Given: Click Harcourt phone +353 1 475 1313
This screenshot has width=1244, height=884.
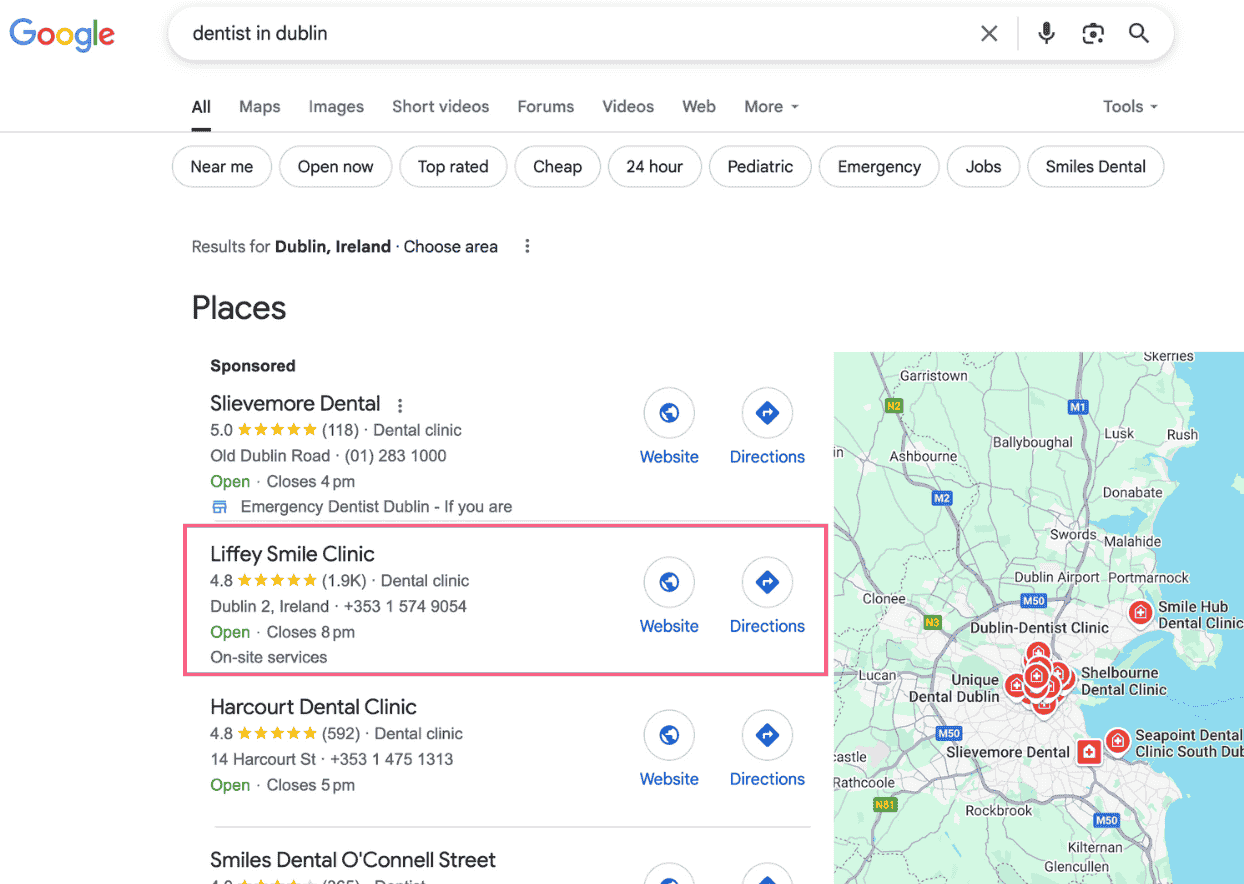Looking at the screenshot, I should (392, 759).
